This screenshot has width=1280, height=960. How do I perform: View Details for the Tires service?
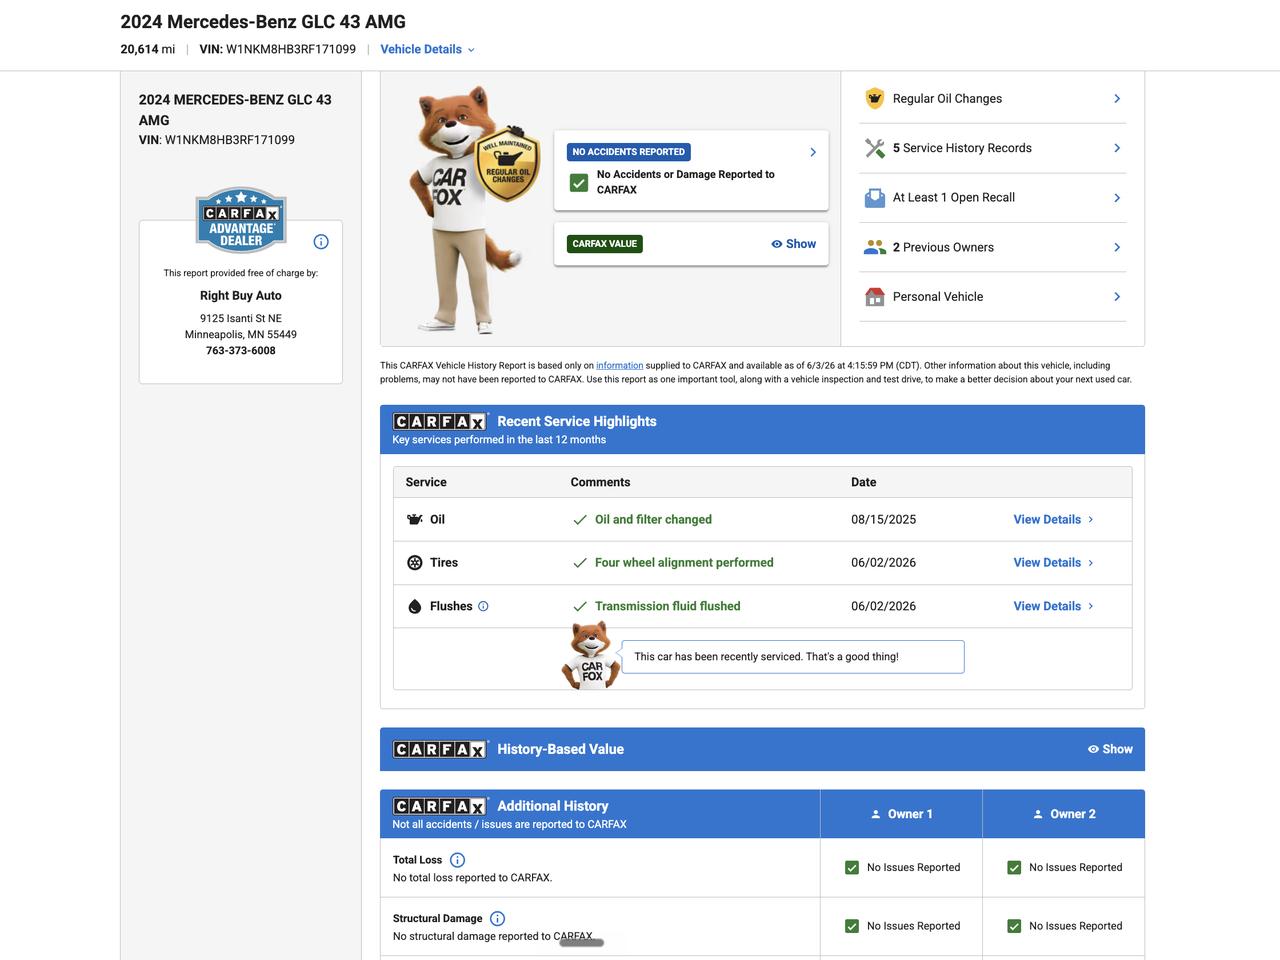1054,563
